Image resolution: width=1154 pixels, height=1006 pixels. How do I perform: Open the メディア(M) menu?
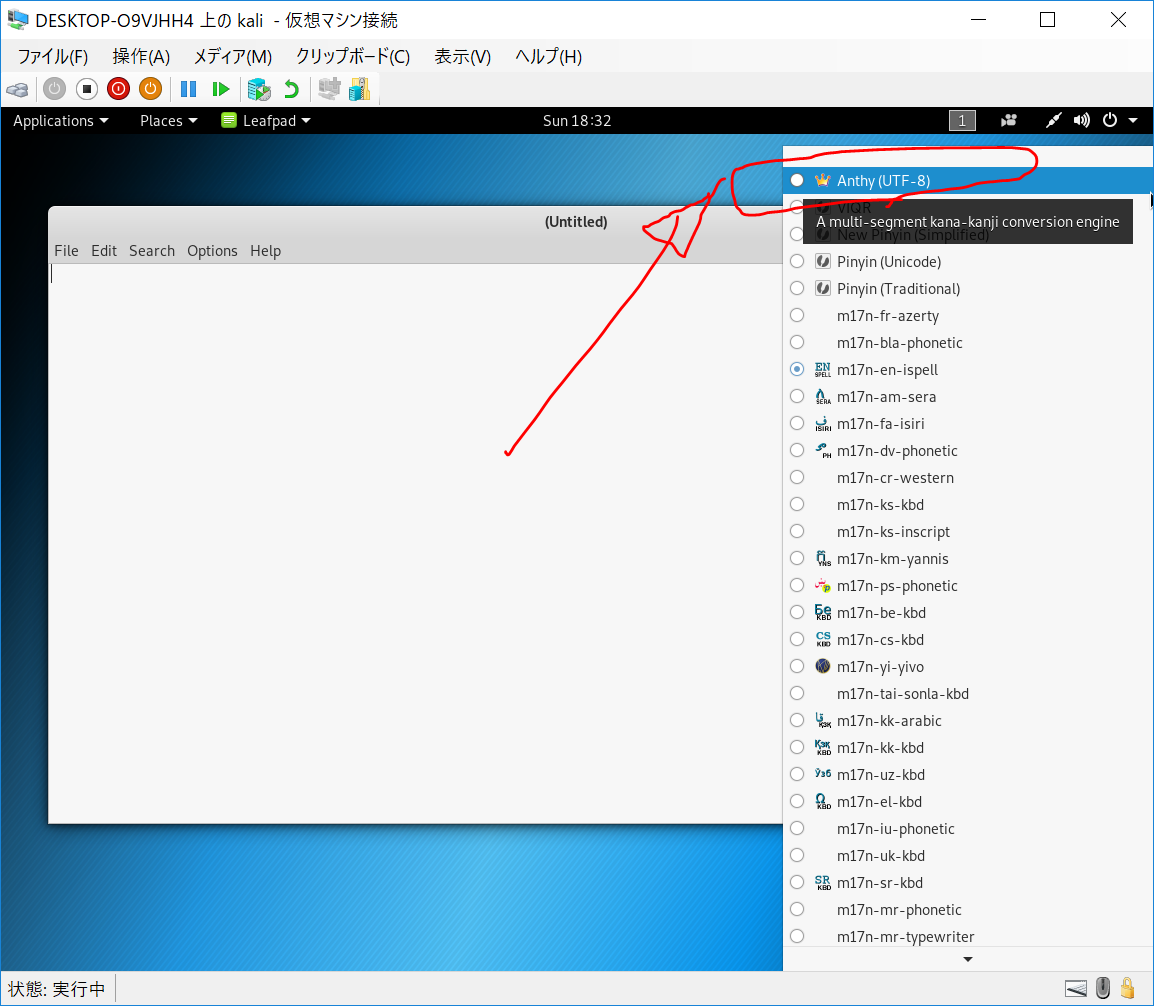pyautogui.click(x=232, y=57)
